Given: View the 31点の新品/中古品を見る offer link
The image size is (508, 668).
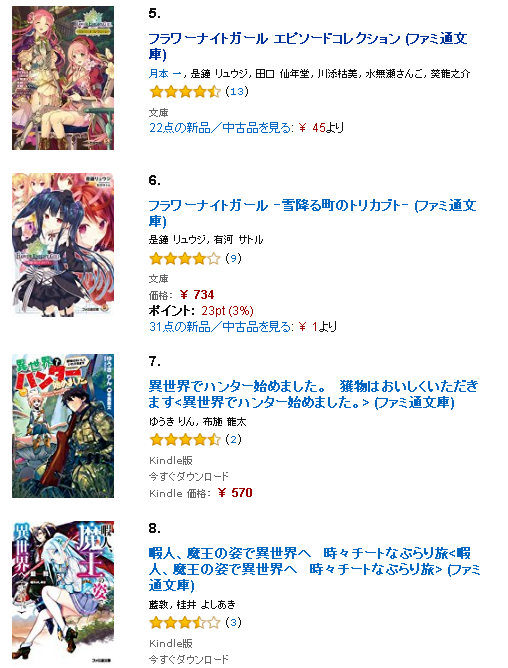Looking at the screenshot, I should 221,327.
